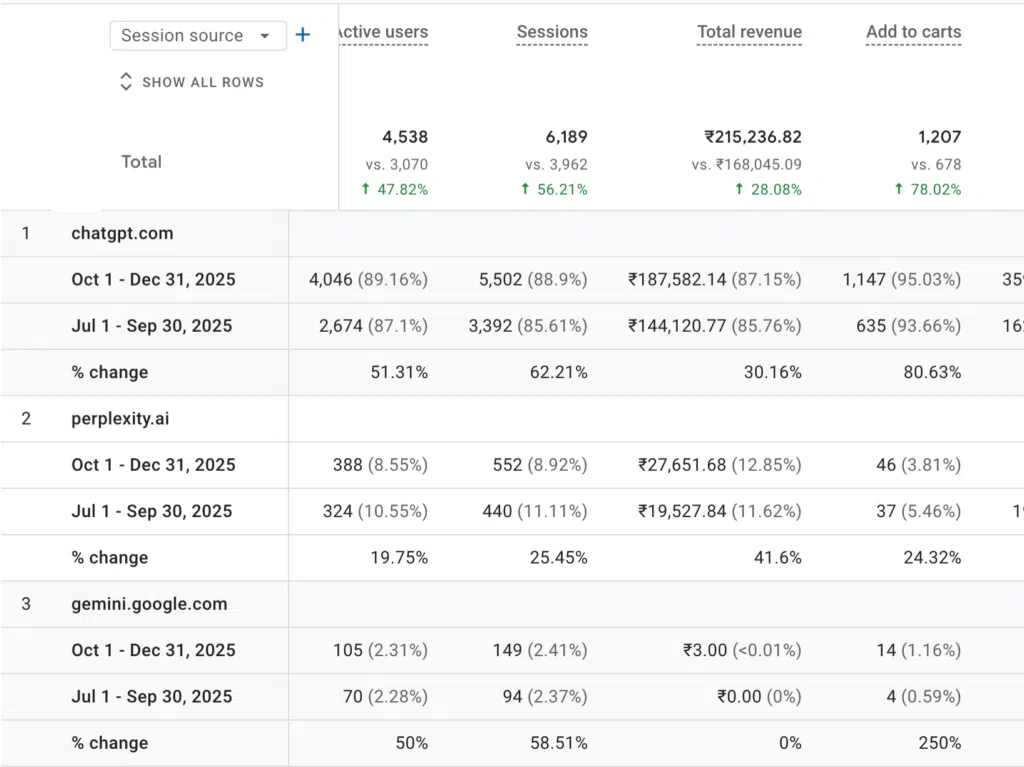Click perplexity.ai add to carts 46 (3.81%)
This screenshot has height=767, width=1024.
coord(918,465)
